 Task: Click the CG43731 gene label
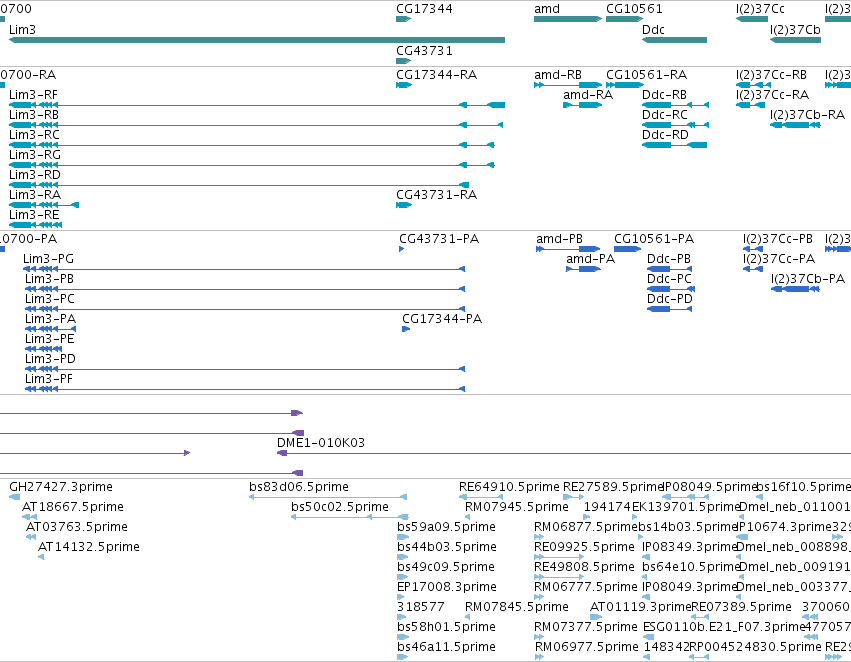pyautogui.click(x=424, y=50)
